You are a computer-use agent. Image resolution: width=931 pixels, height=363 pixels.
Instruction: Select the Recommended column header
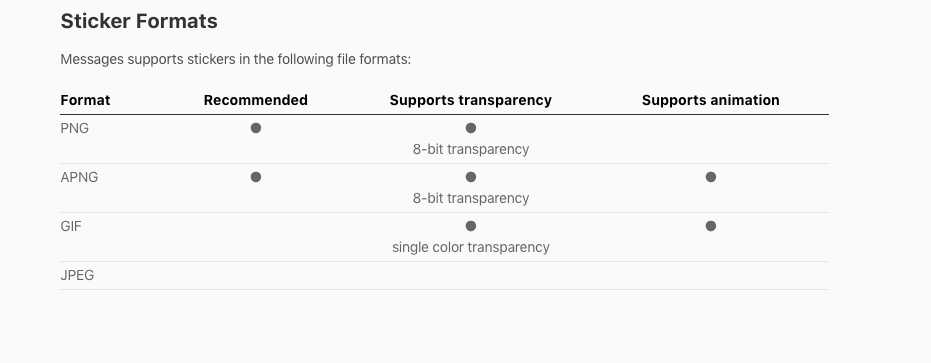(256, 100)
